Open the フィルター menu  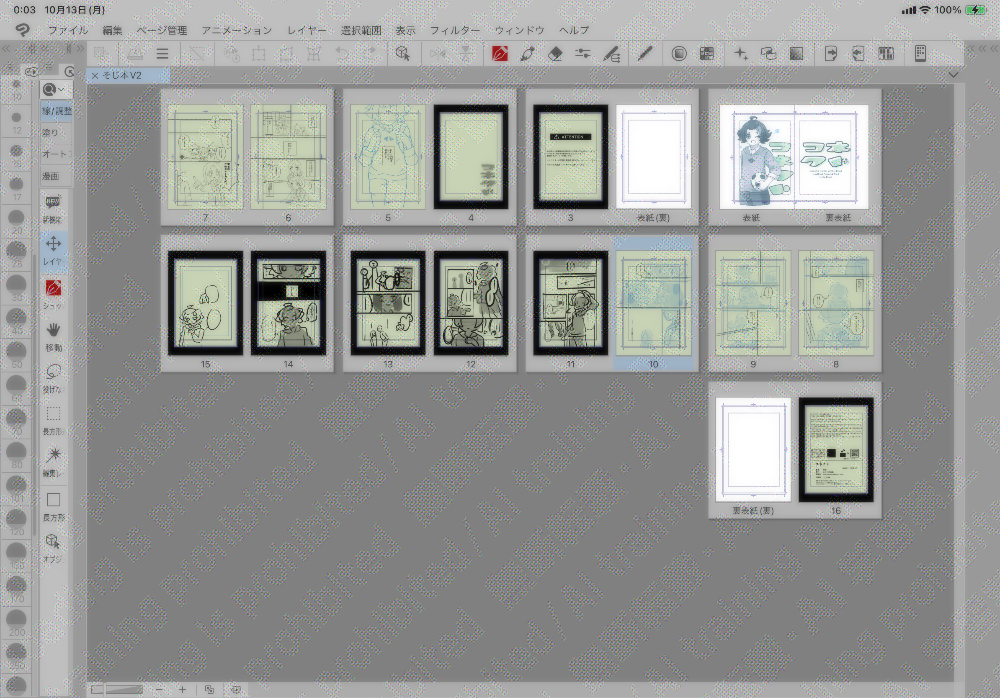pos(455,31)
